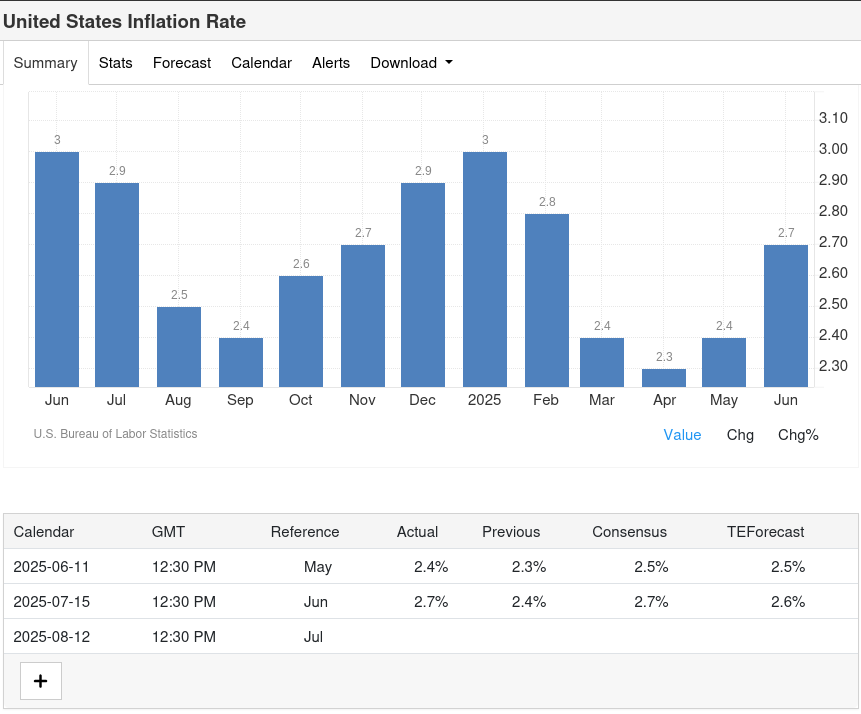
Task: Open the 2025-07-15 calendar entry
Action: [x=51, y=602]
